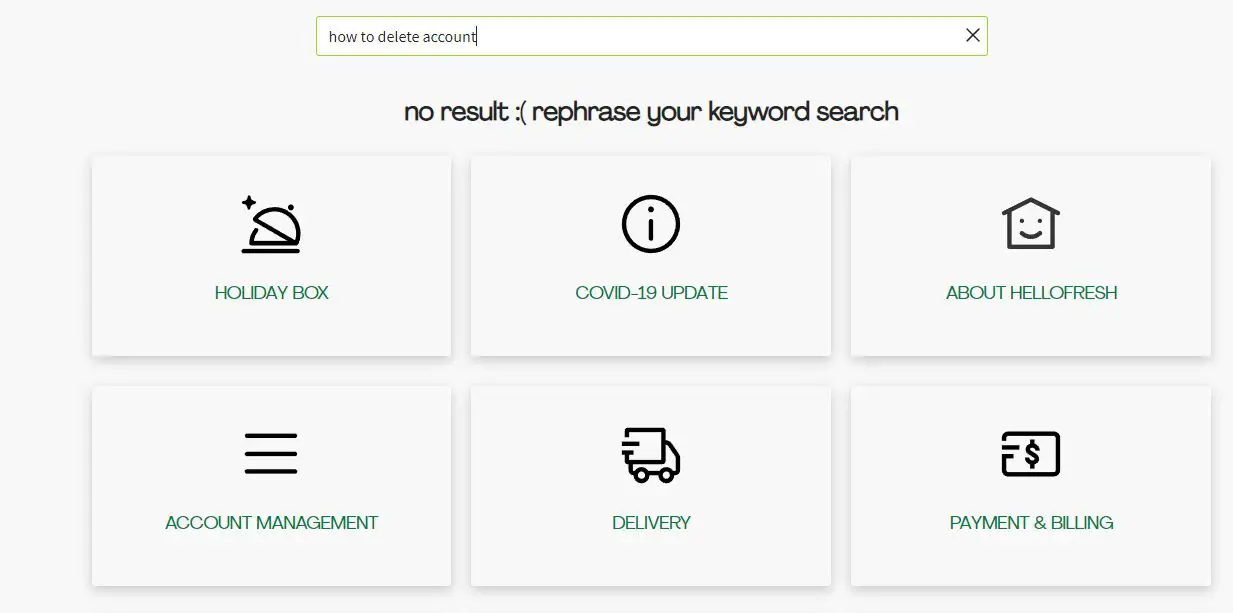Open the PAYMENT & BILLING help category
This screenshot has width=1233, height=613.
pyautogui.click(x=1030, y=521)
